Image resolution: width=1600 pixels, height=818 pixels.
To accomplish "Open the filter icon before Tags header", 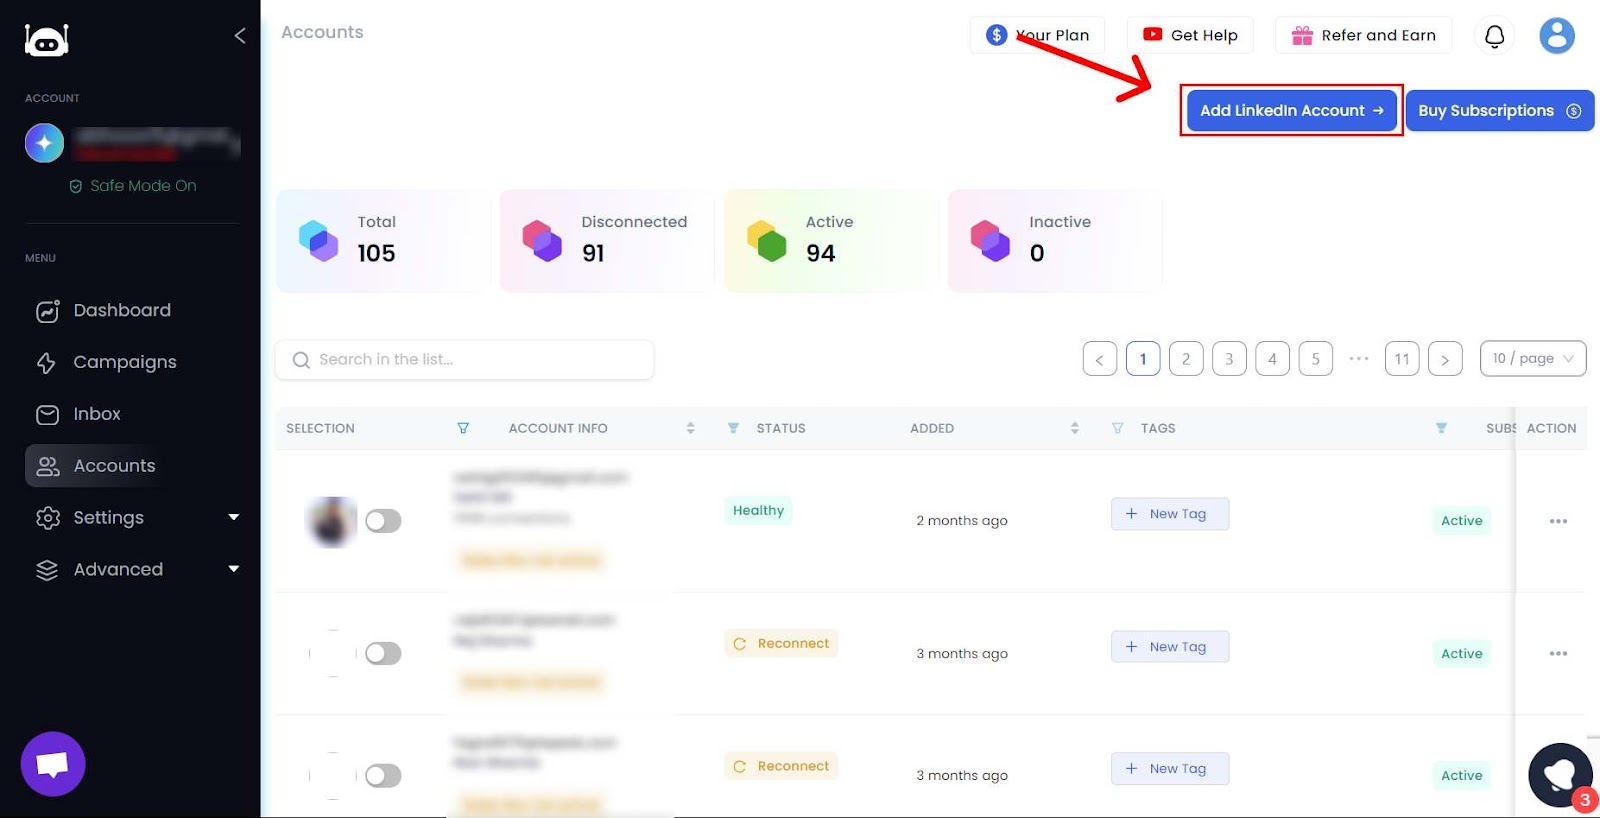I will (x=1117, y=428).
